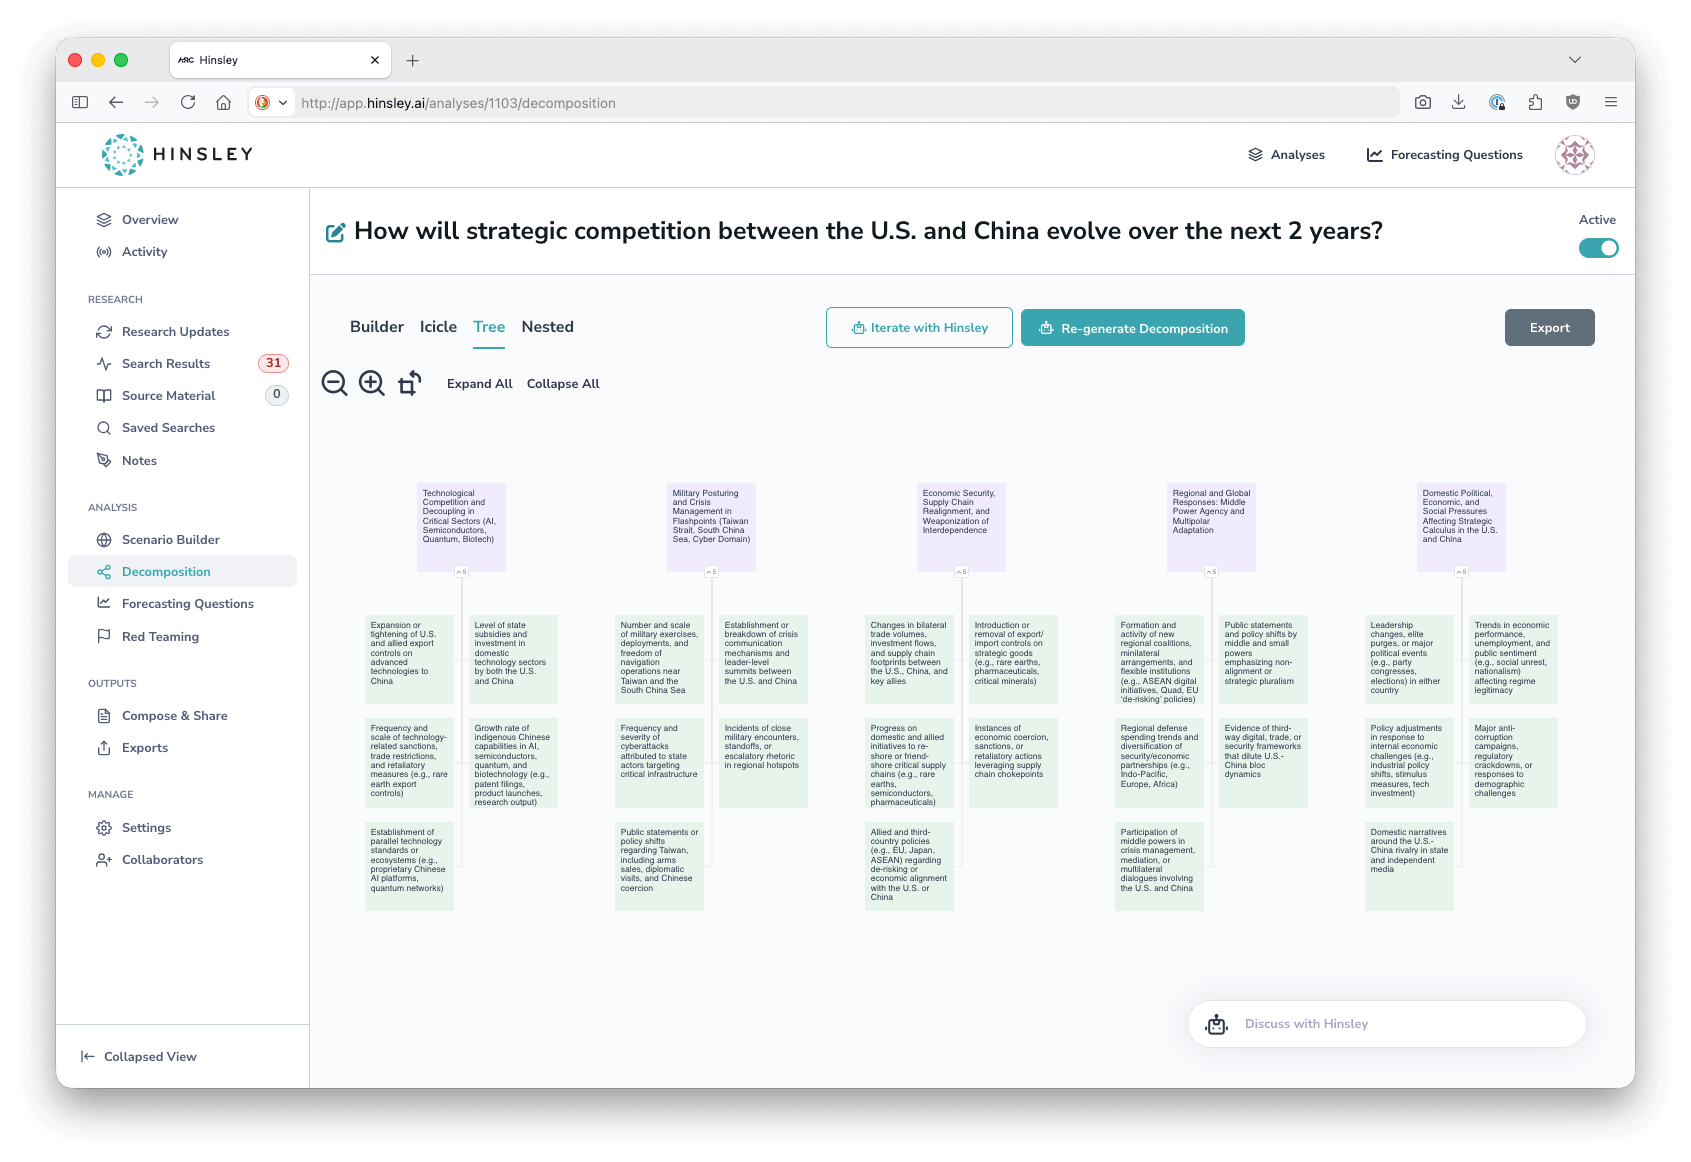1691x1162 pixels.
Task: Switch to the Nested view tab
Action: (x=547, y=327)
